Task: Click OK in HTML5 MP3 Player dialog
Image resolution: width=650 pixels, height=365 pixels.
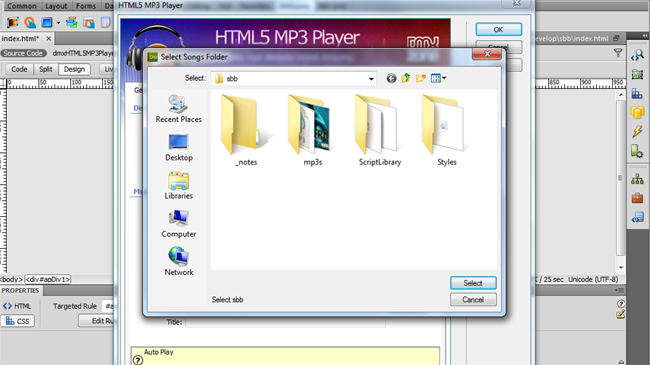Action: point(498,29)
